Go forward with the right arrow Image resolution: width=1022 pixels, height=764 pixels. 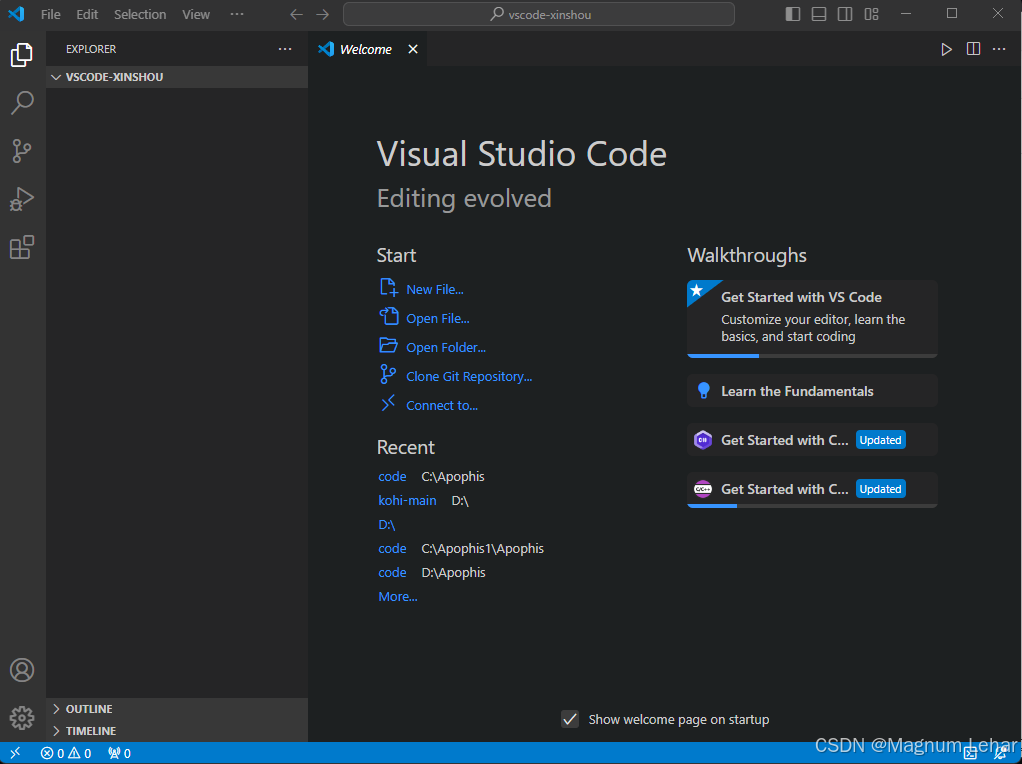point(323,14)
